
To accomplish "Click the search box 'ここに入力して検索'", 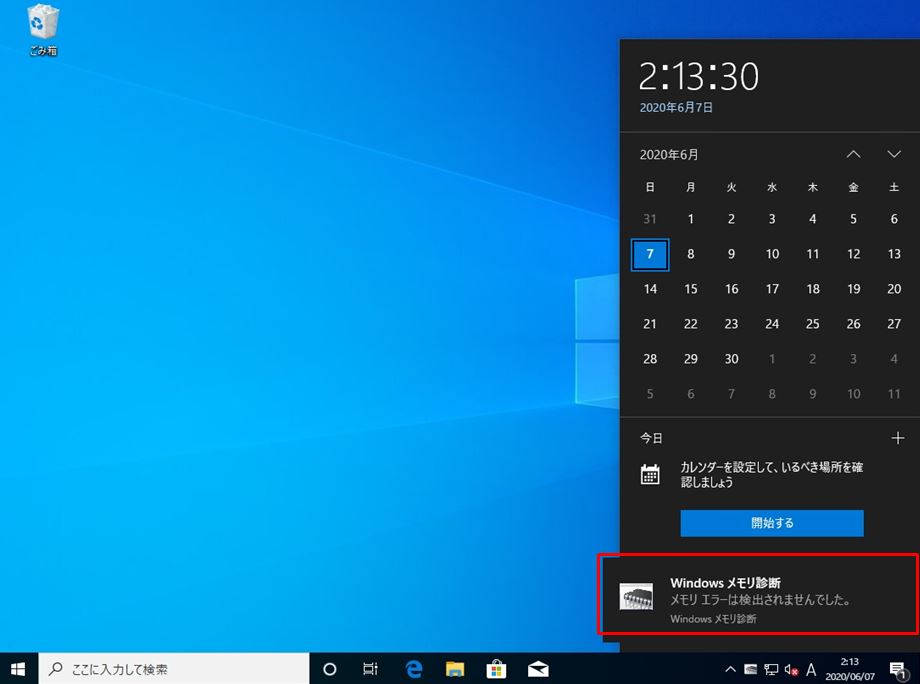I will click(x=174, y=669).
